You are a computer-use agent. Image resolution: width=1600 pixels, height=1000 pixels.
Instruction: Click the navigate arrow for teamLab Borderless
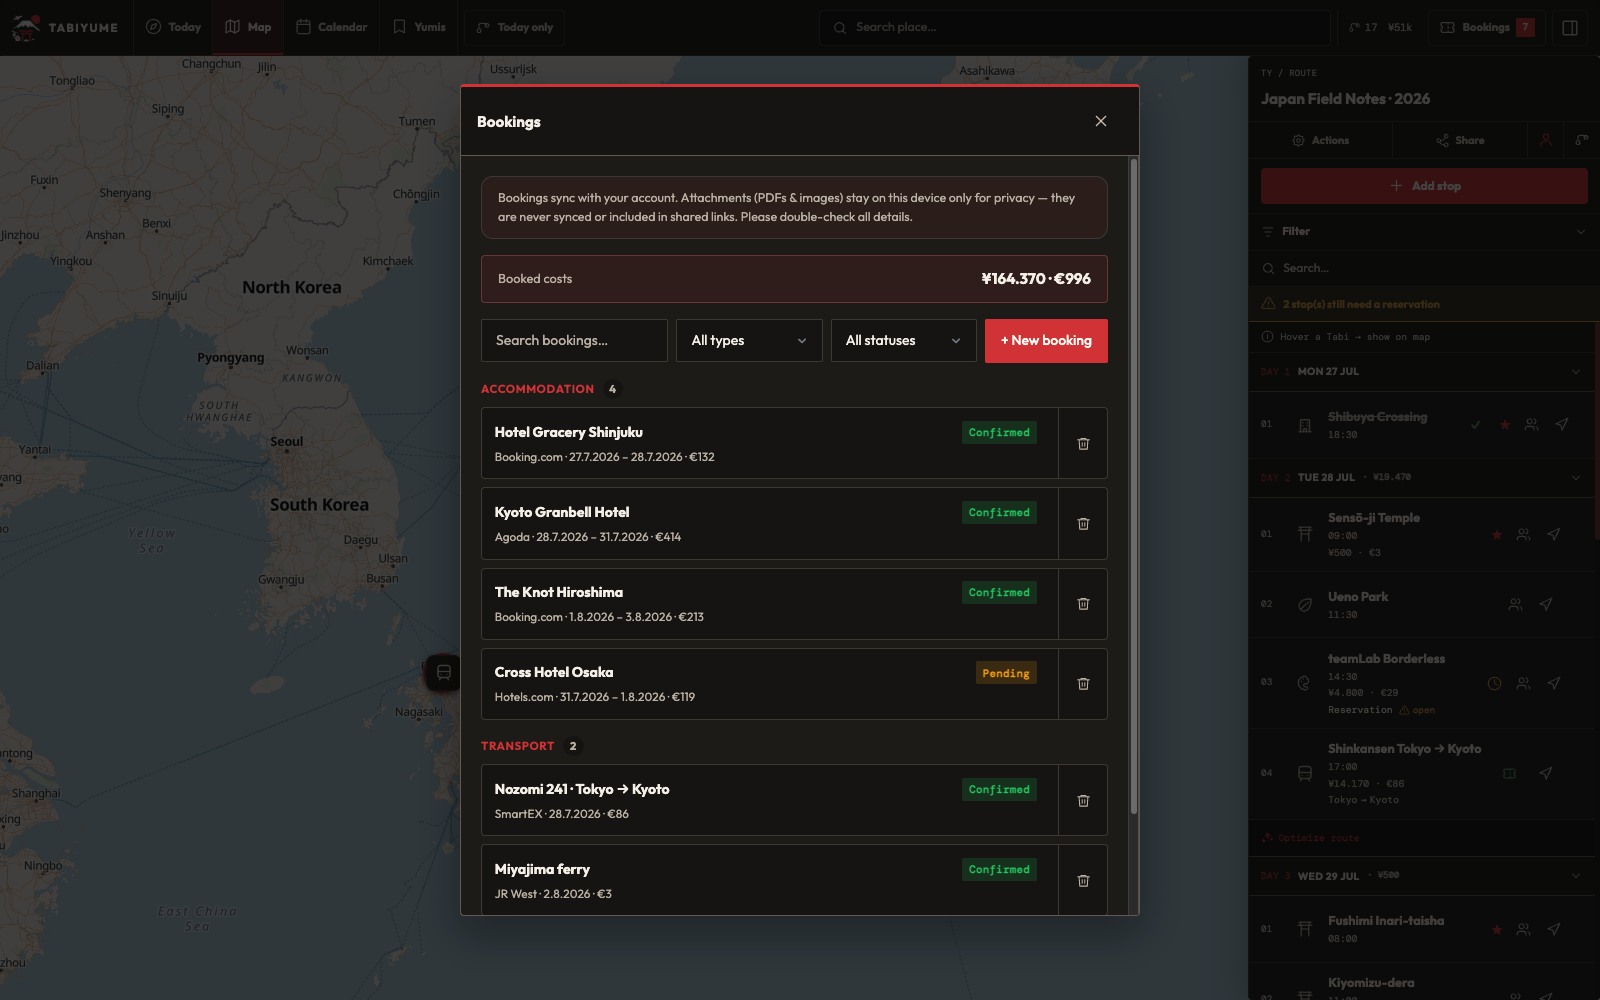pos(1553,683)
